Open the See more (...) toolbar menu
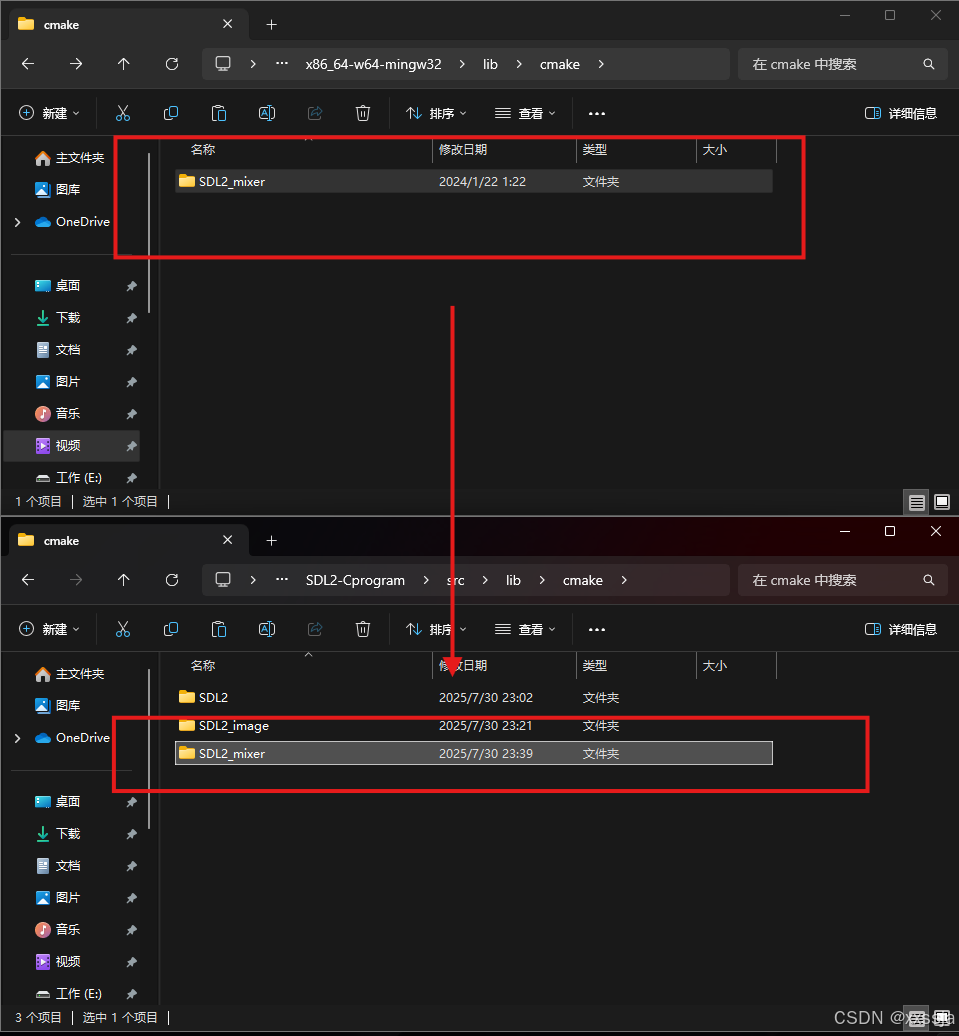This screenshot has width=959, height=1036. (597, 113)
